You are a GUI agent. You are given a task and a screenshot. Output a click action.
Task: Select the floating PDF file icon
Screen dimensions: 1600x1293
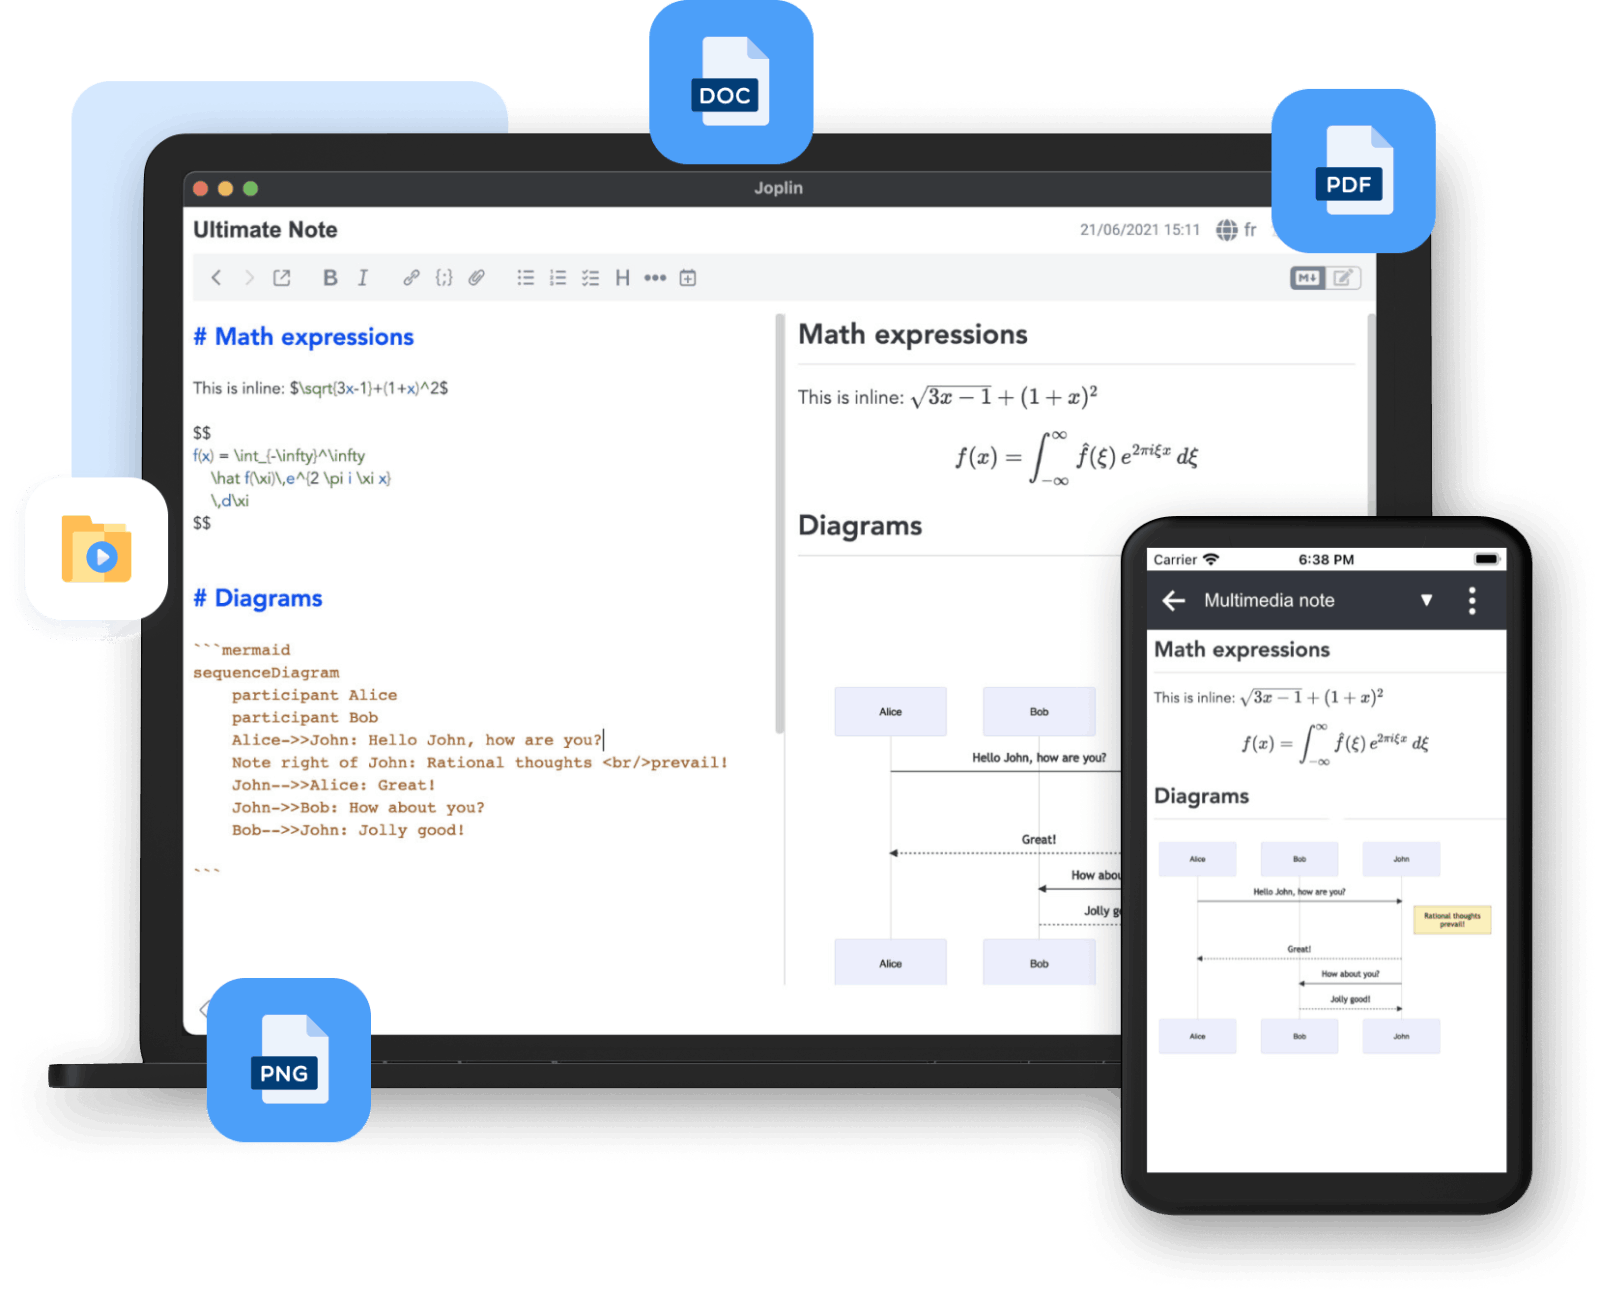click(x=1353, y=171)
